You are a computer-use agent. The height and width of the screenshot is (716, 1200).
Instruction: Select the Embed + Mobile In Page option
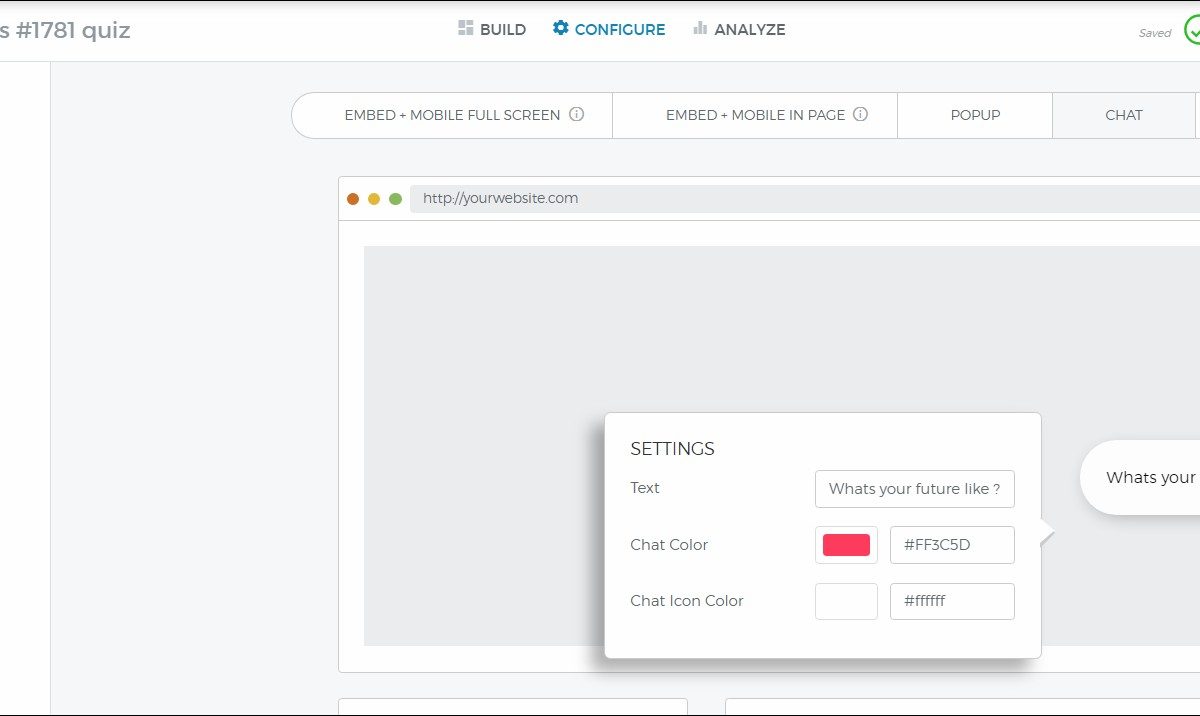[755, 115]
